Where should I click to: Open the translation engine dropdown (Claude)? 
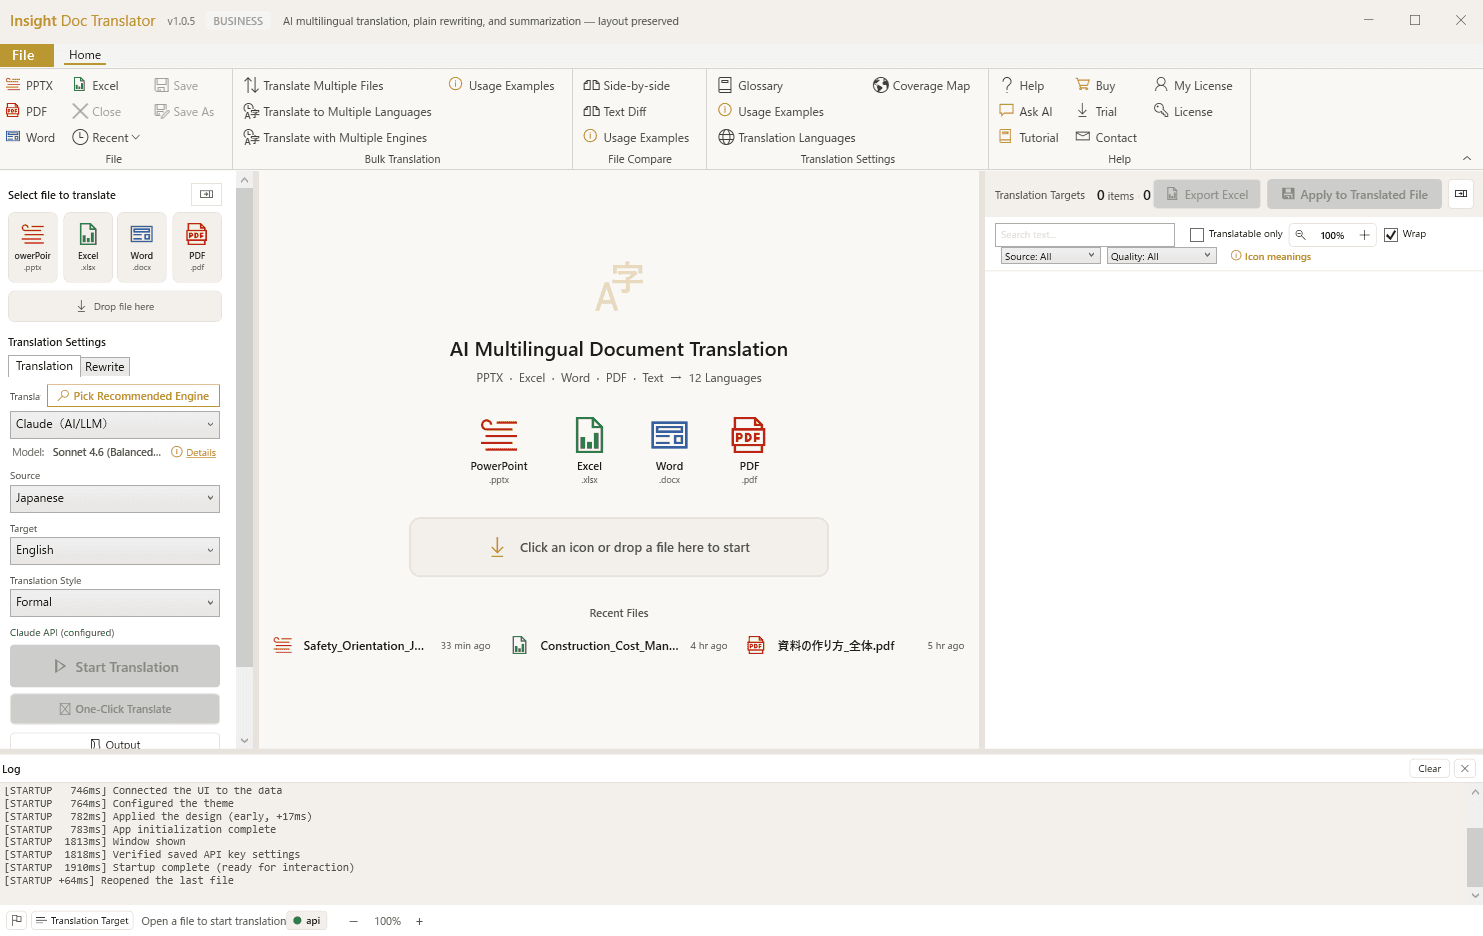[115, 424]
